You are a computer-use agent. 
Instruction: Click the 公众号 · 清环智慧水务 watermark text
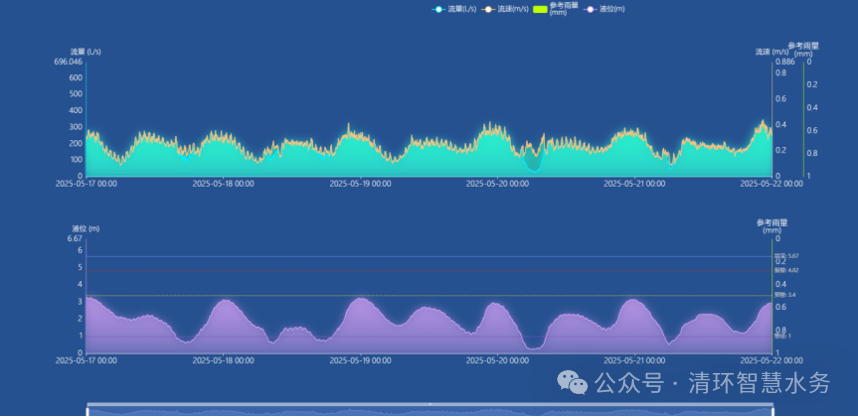point(712,382)
